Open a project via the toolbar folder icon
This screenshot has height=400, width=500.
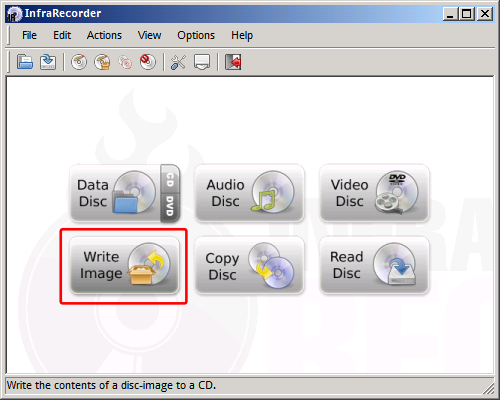point(25,62)
